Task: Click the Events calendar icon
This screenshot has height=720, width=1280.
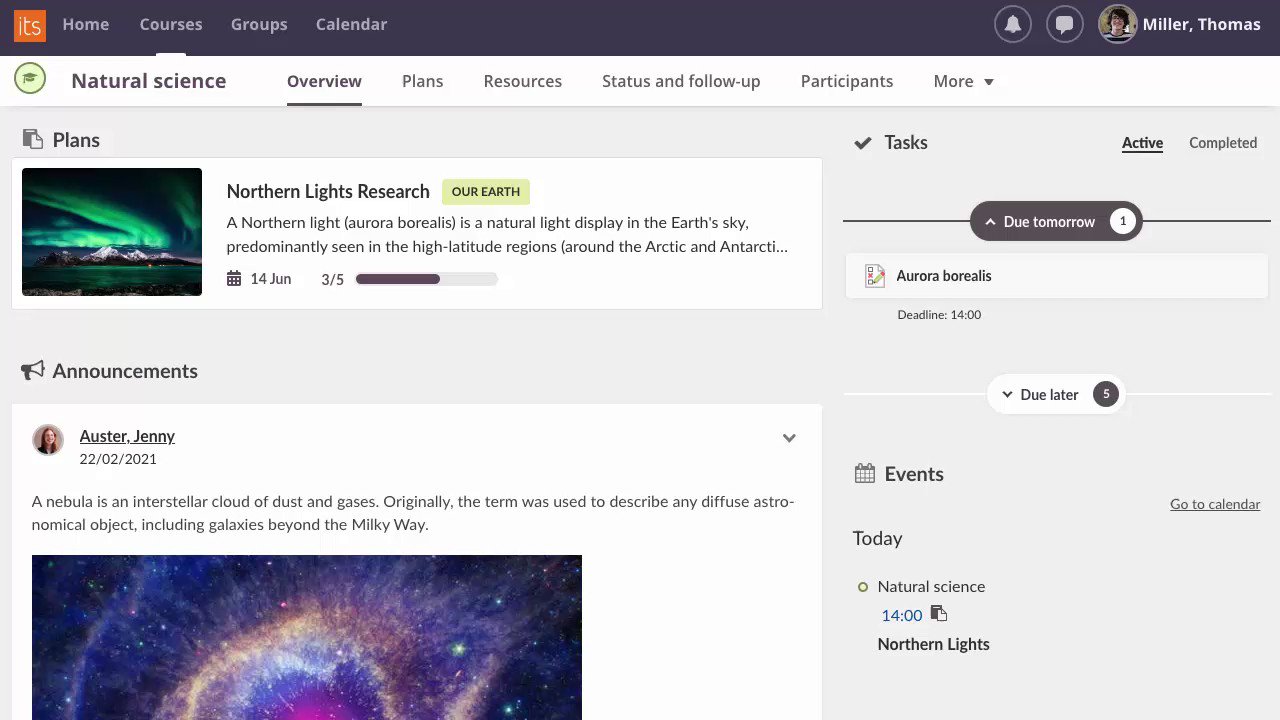Action: (863, 473)
